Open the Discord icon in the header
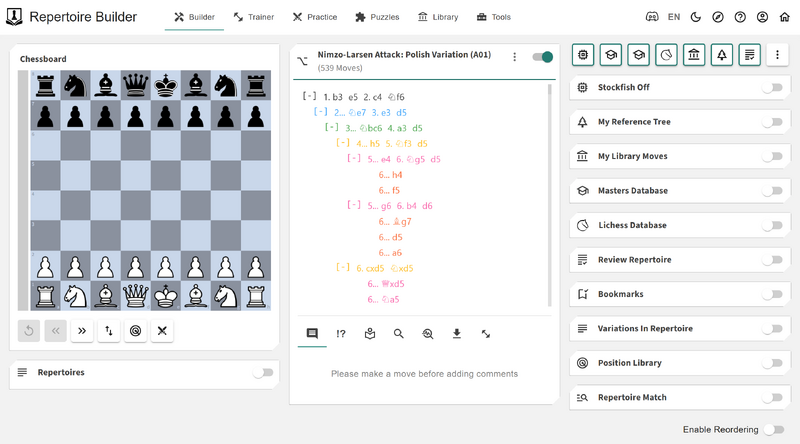Image resolution: width=800 pixels, height=444 pixels. click(x=654, y=17)
